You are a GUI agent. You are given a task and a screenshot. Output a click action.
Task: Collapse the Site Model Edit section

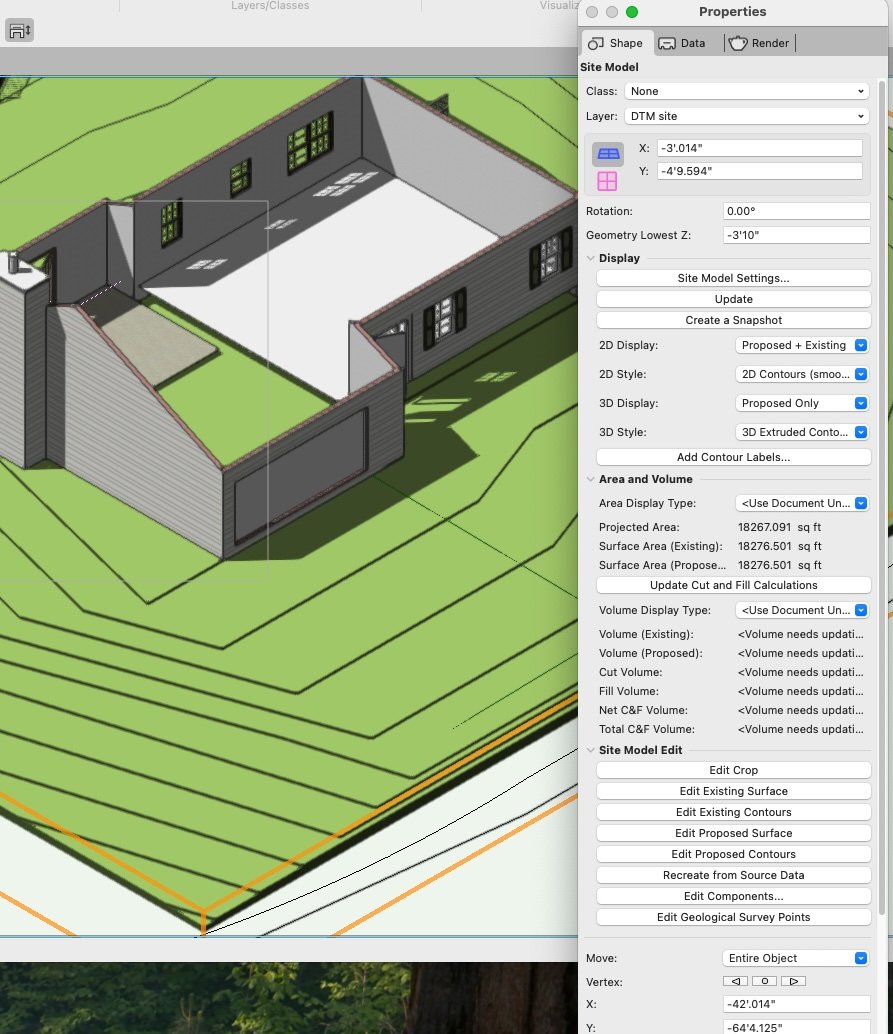[590, 750]
